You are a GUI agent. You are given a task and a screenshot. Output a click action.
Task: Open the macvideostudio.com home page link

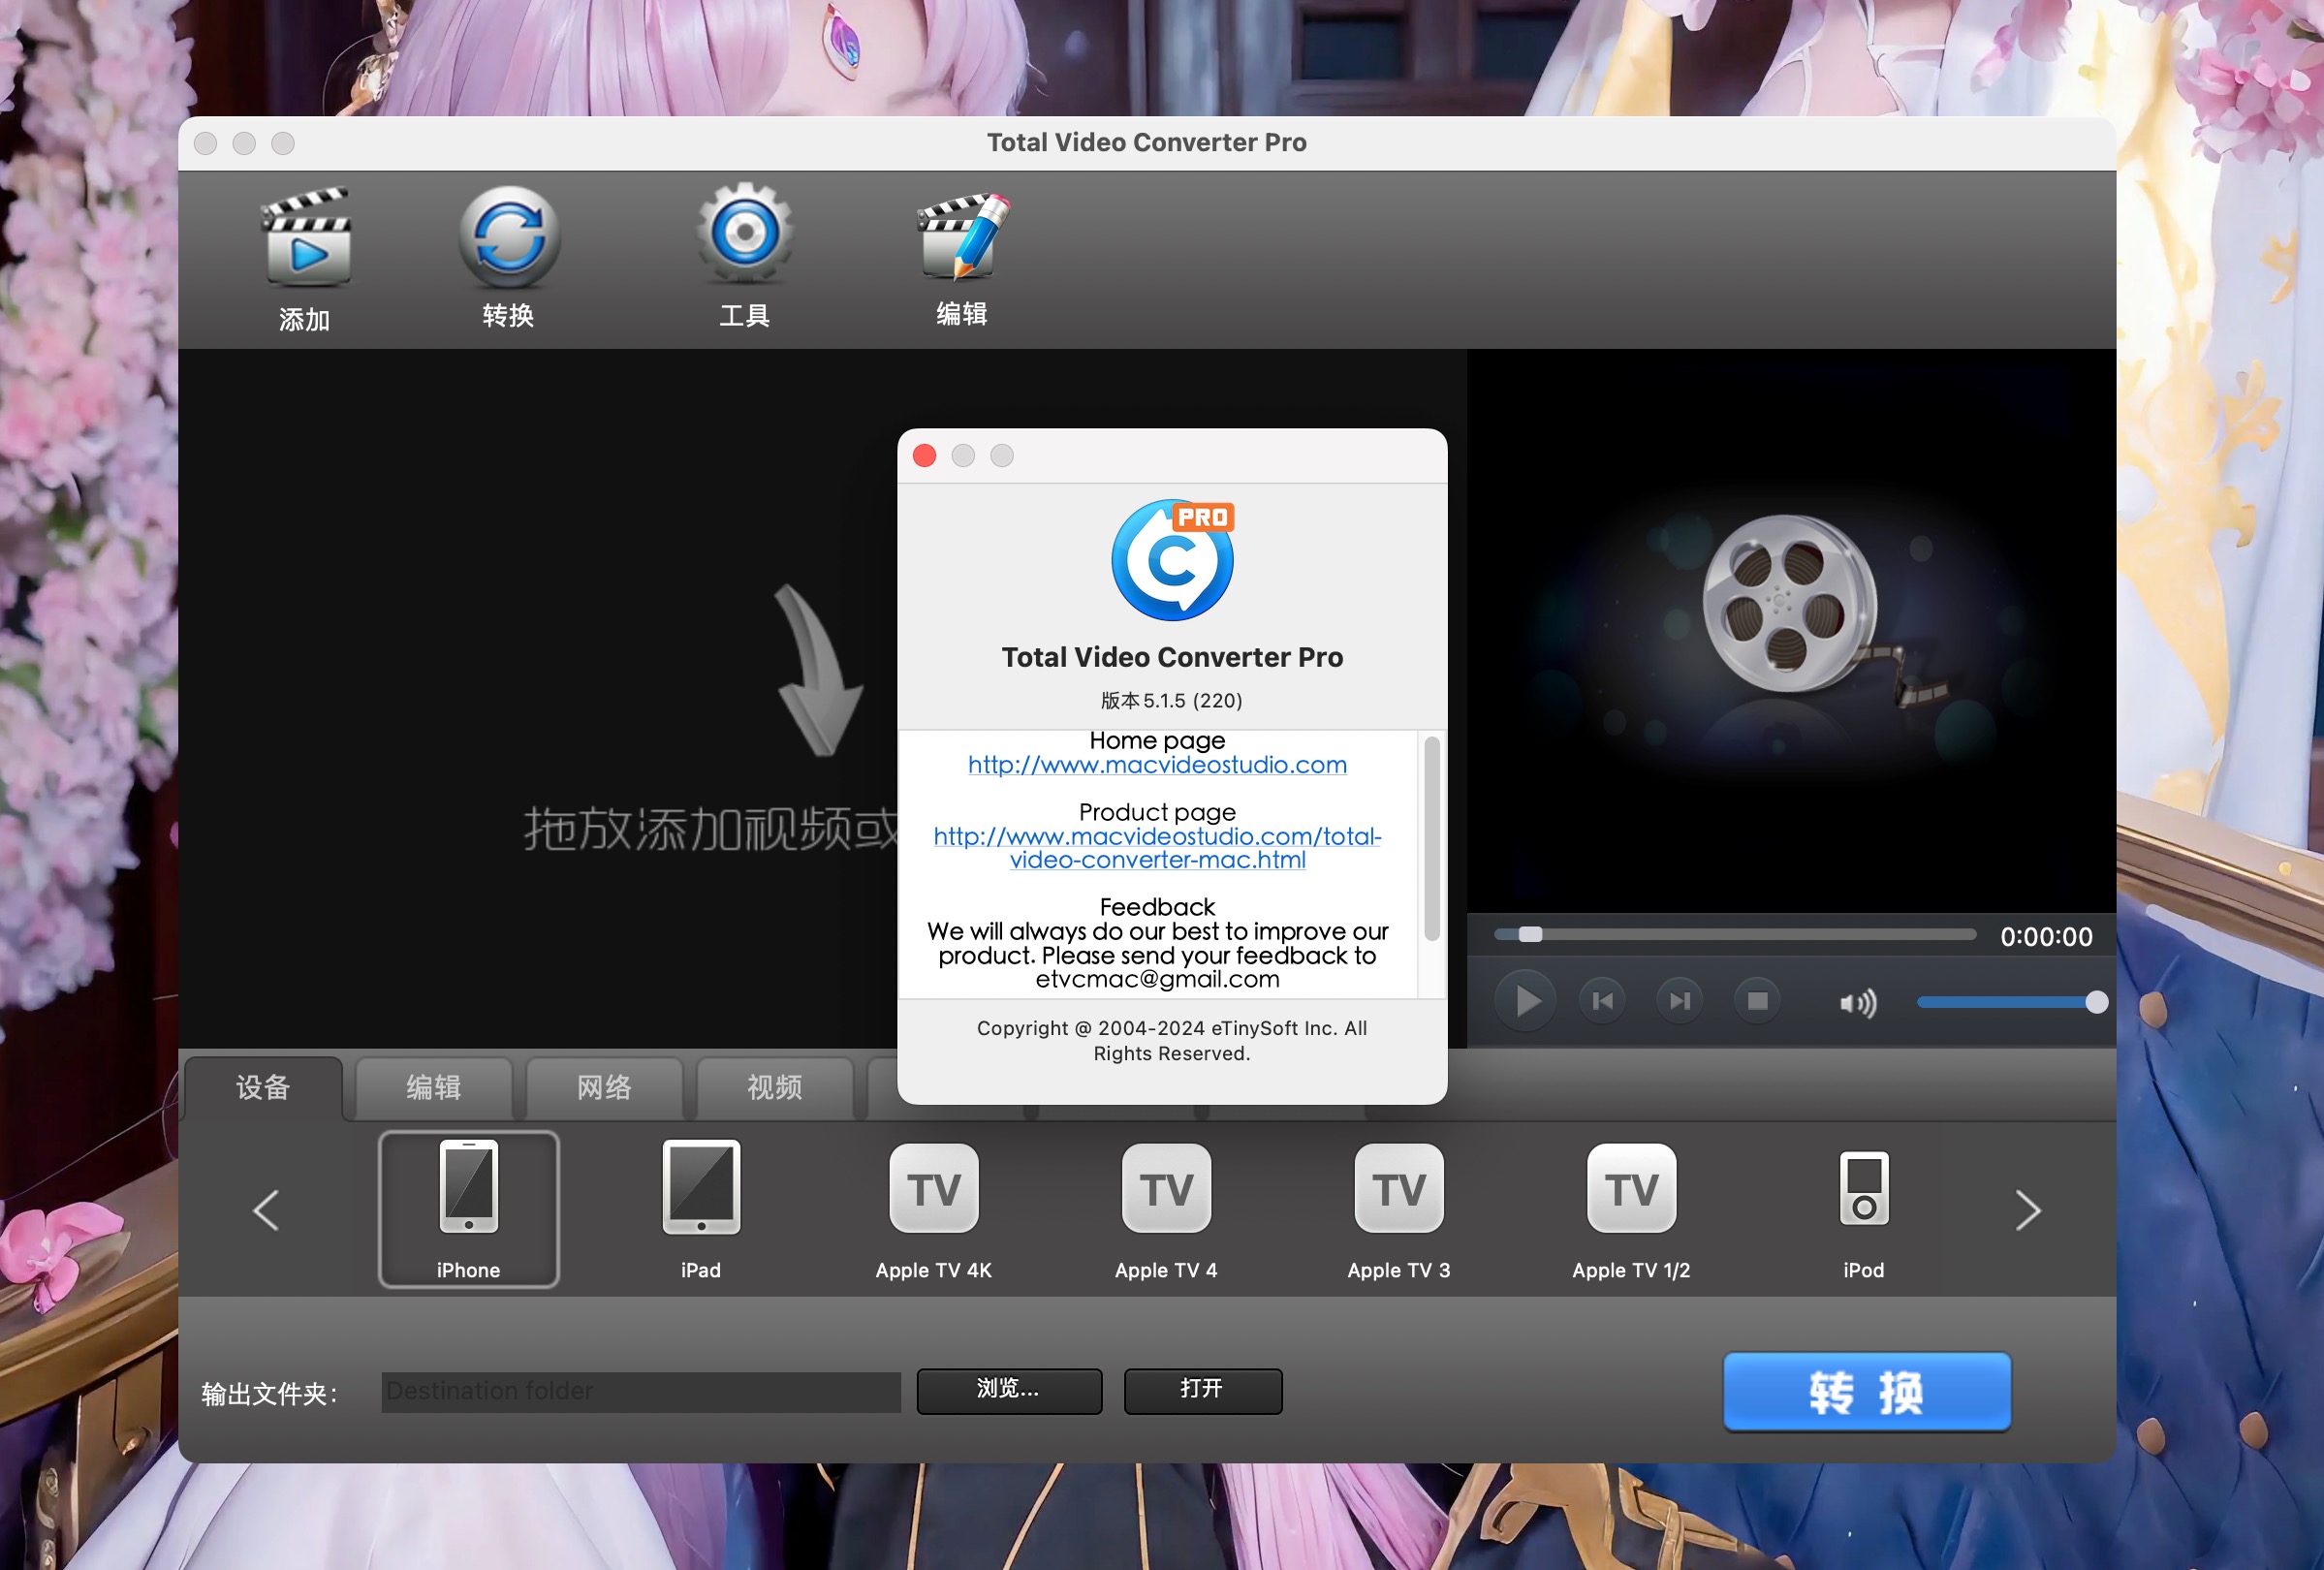1157,765
